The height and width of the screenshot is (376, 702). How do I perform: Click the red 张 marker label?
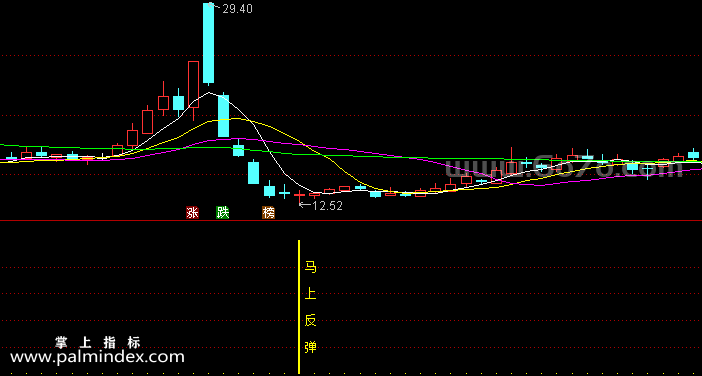click(193, 213)
